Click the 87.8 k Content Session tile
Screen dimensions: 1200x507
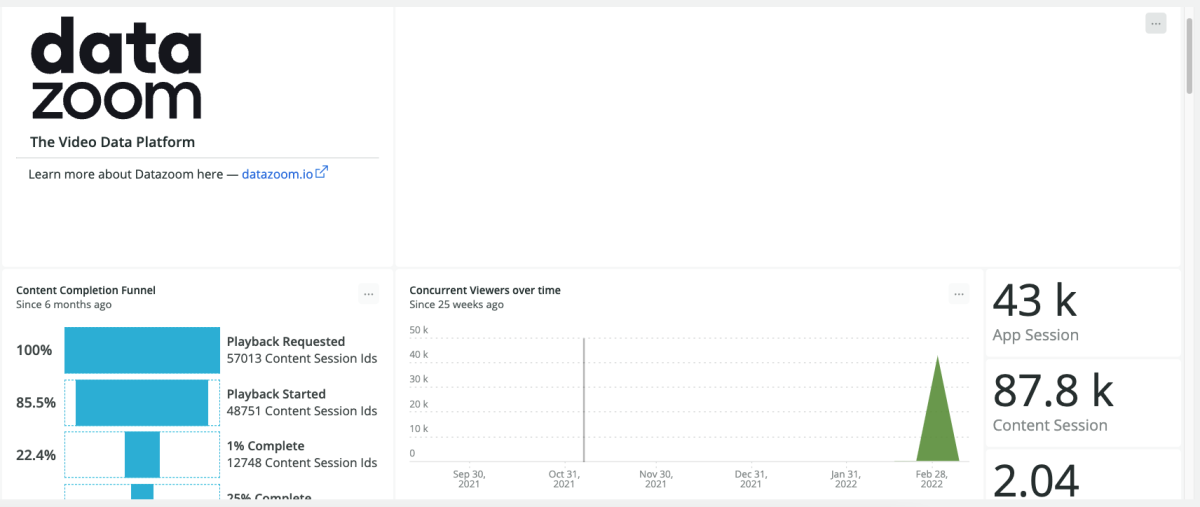click(x=1083, y=403)
